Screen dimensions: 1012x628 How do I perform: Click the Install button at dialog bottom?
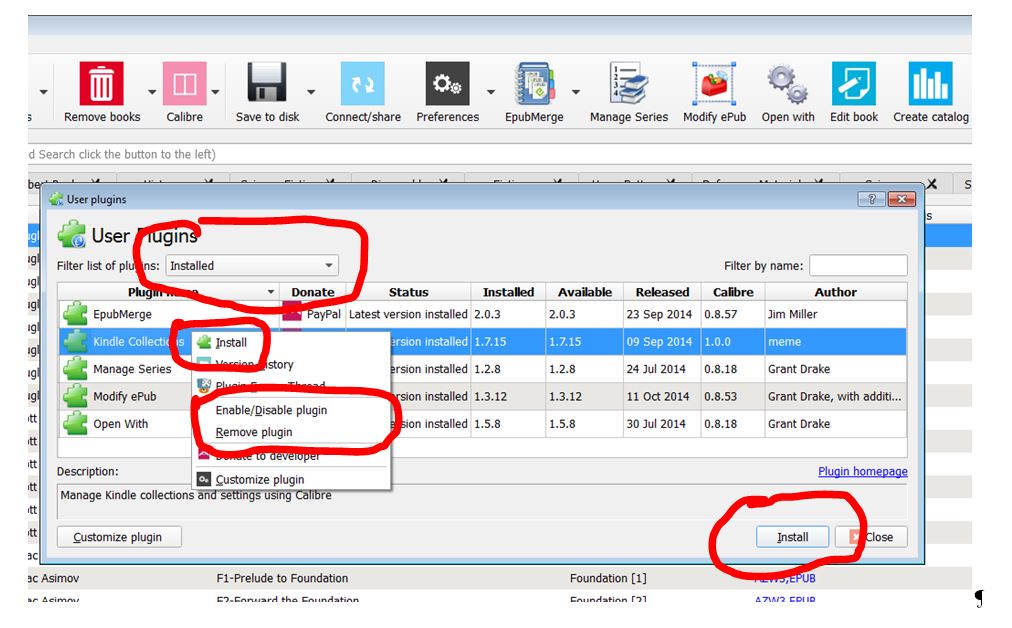(793, 537)
